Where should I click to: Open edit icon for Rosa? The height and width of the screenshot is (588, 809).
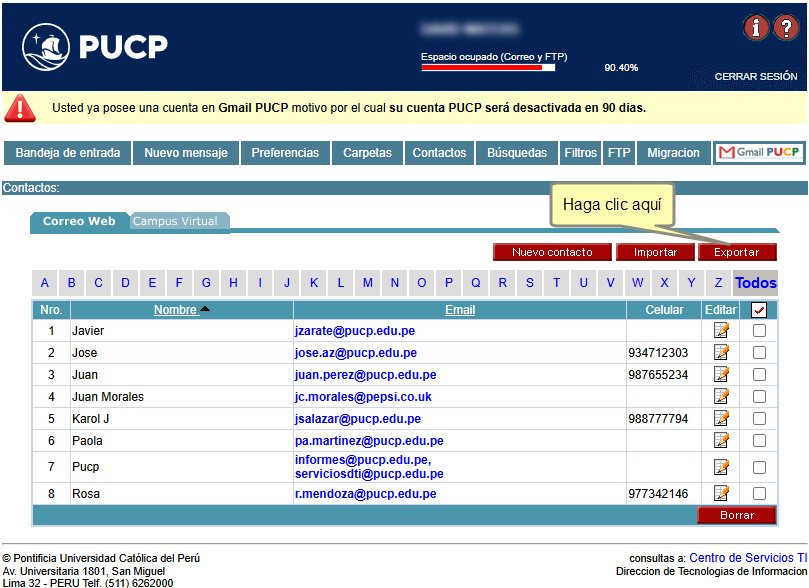click(721, 494)
